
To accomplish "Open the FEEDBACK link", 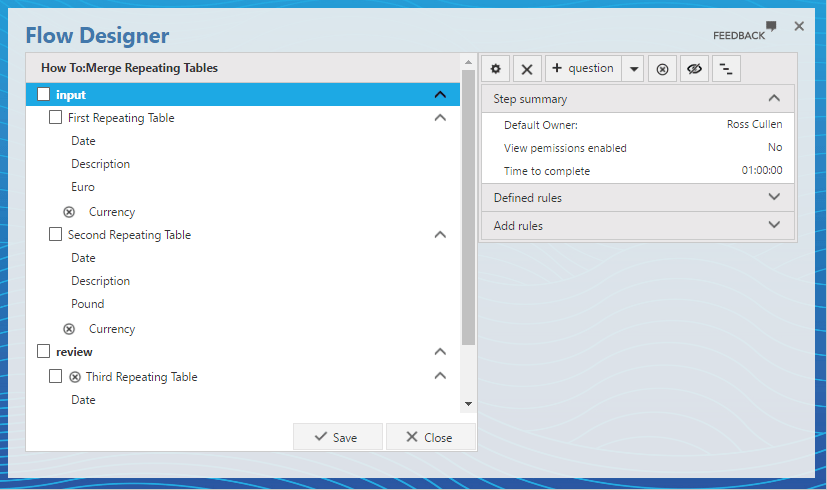I will 738,35.
